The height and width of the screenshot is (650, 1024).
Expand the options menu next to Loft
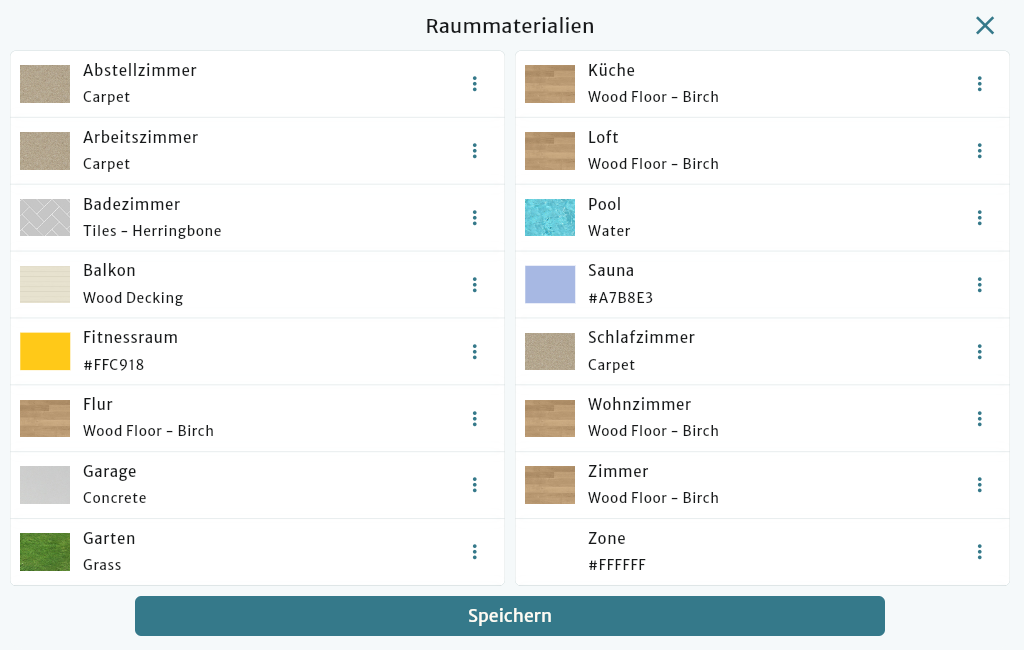coord(980,151)
